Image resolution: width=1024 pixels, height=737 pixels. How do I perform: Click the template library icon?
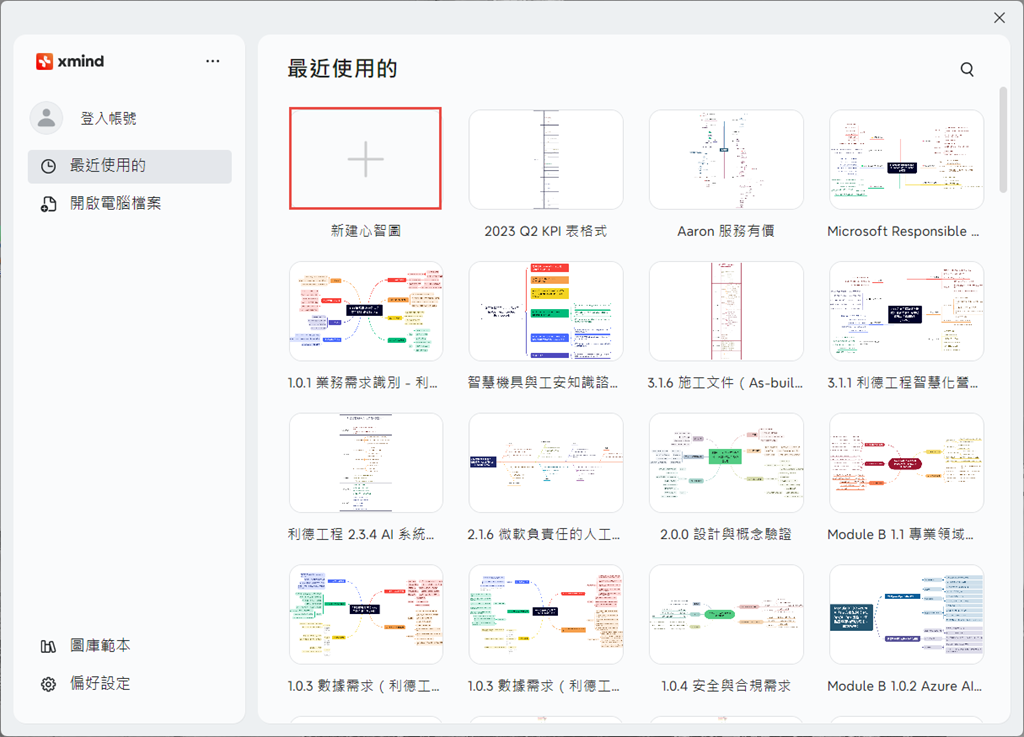pyautogui.click(x=48, y=646)
